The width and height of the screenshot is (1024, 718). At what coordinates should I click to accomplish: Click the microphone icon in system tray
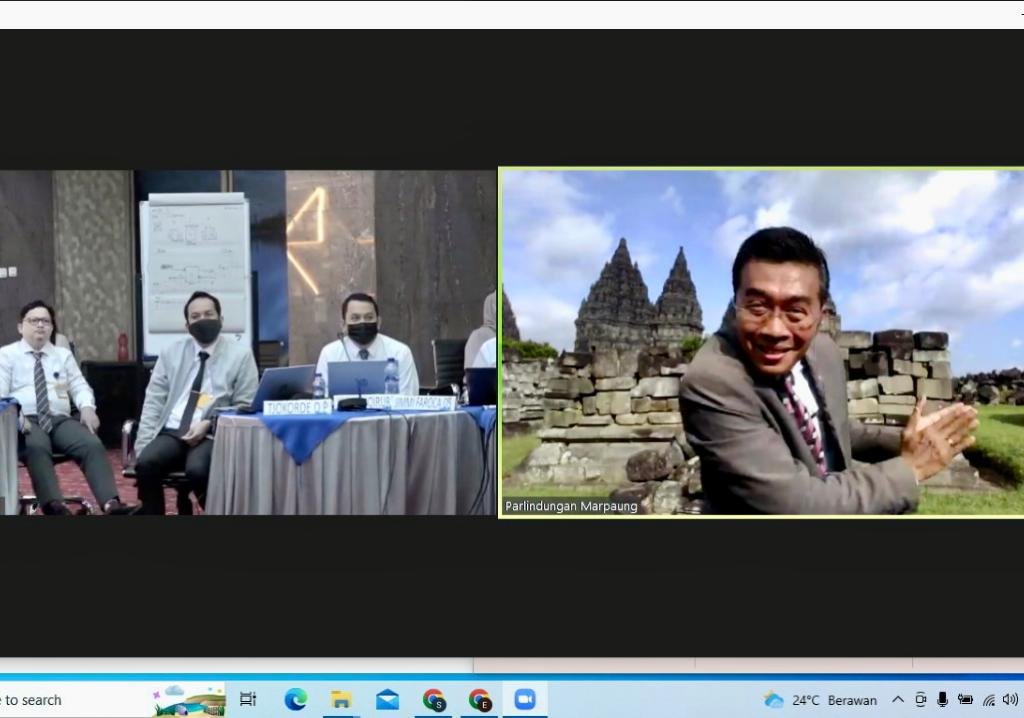942,700
